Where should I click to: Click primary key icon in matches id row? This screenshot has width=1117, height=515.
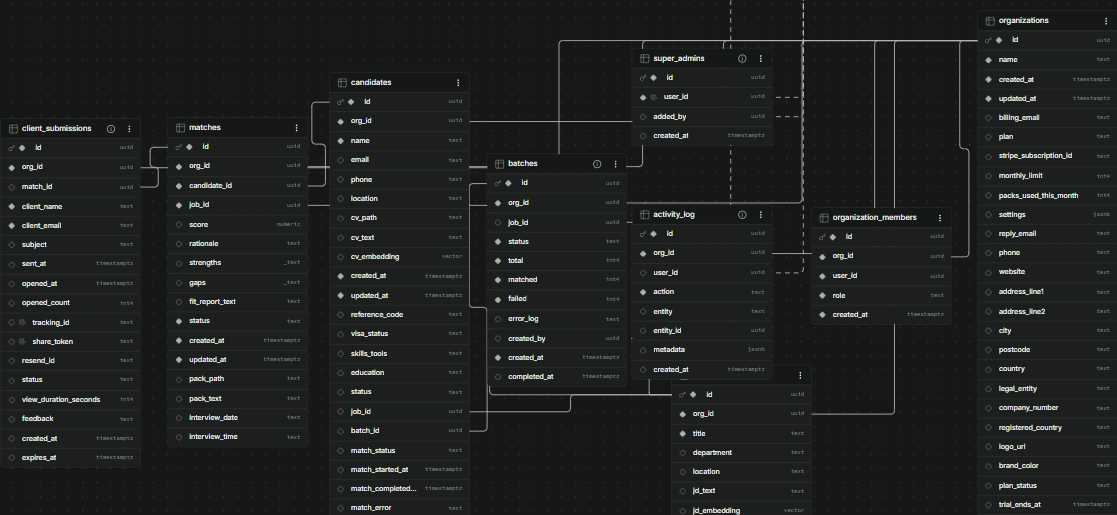coord(178,147)
